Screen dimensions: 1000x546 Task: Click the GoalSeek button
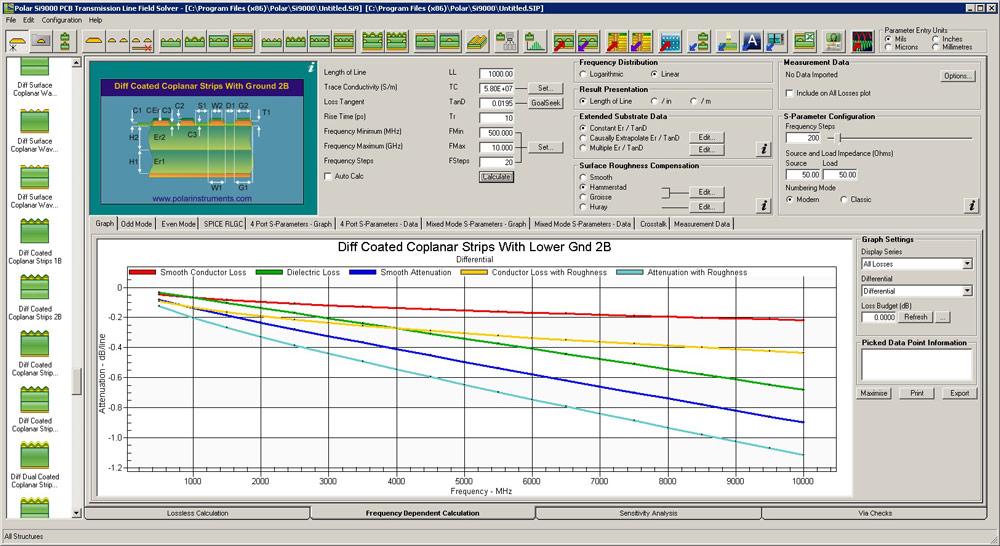click(546, 103)
